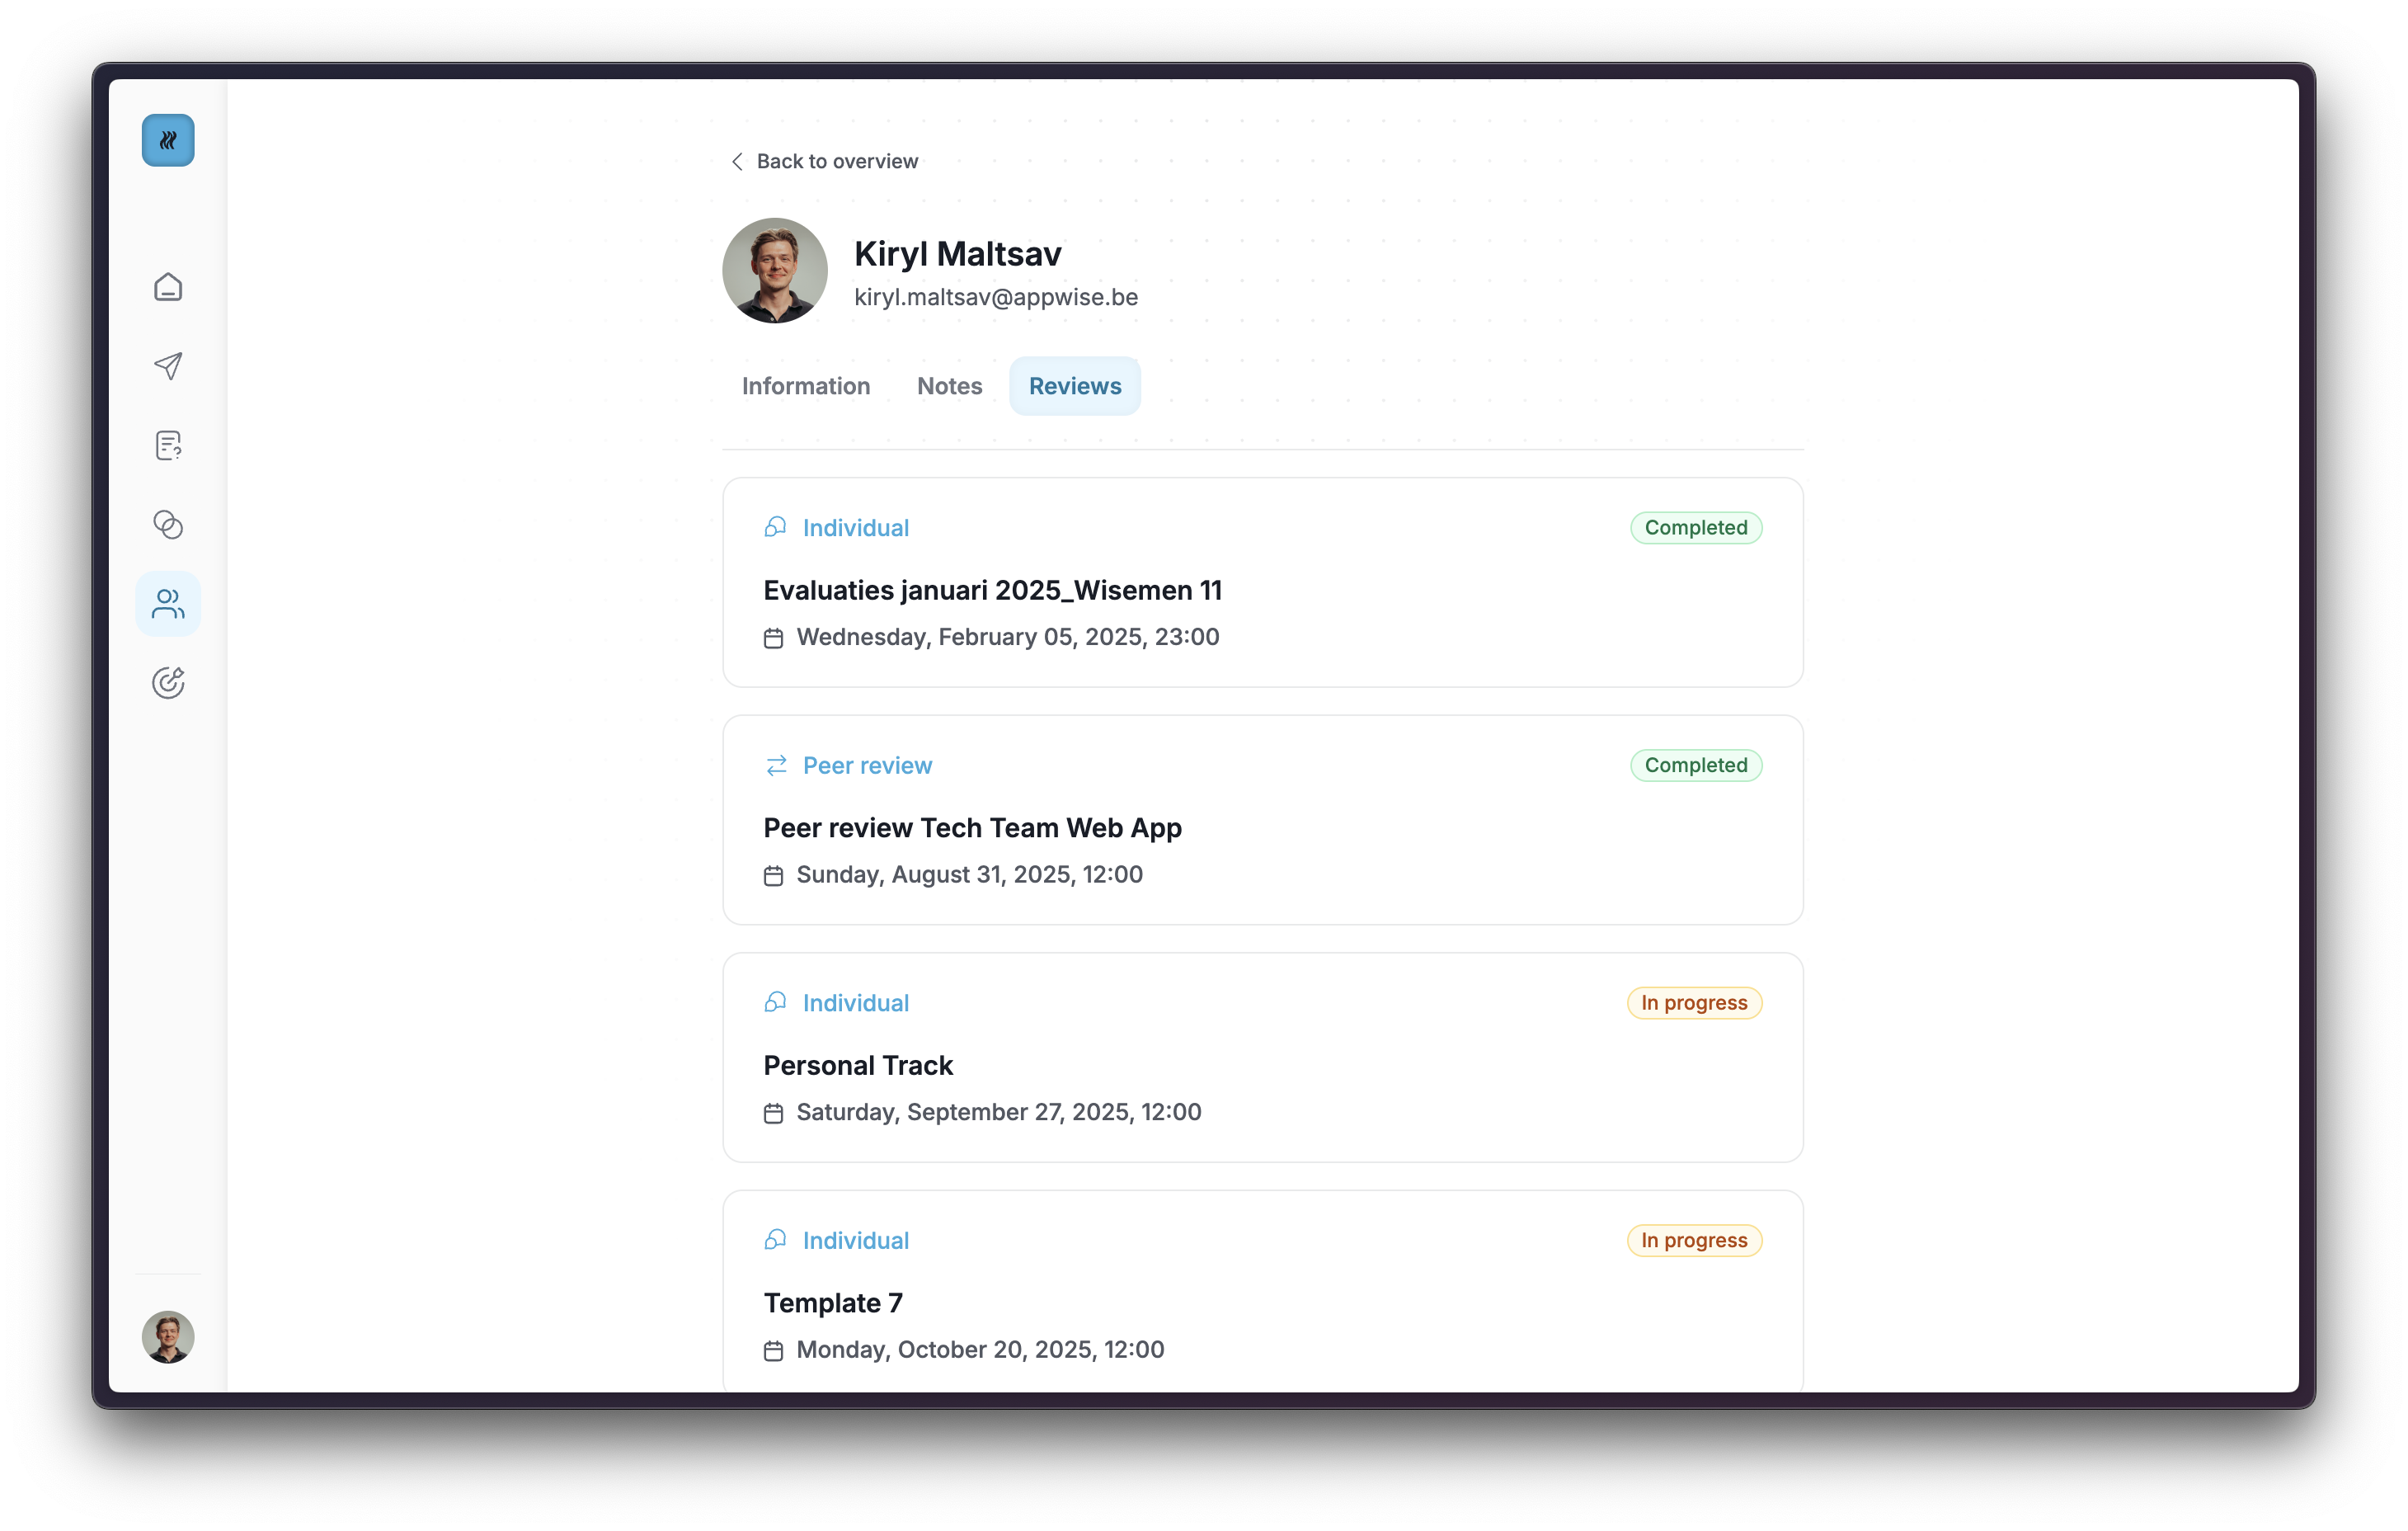Open Evaluaties januari 2025_Wisemen 11 review
The width and height of the screenshot is (2408, 1531).
(x=992, y=590)
